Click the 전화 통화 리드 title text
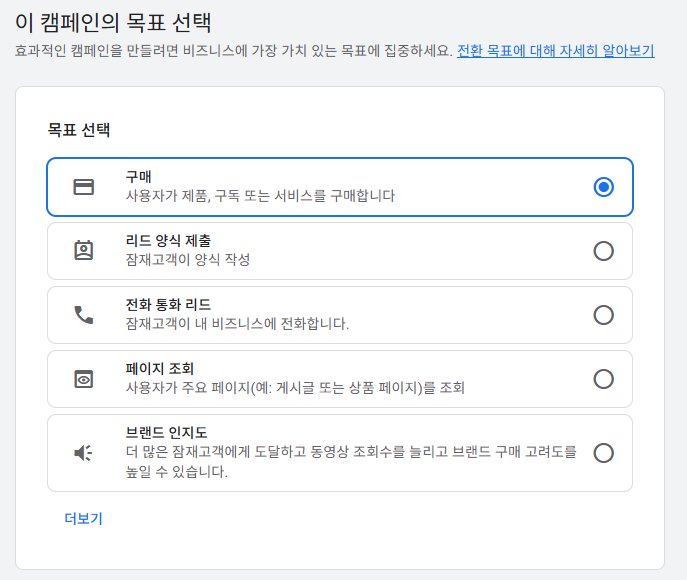The height and width of the screenshot is (580, 687). pyautogui.click(x=168, y=304)
